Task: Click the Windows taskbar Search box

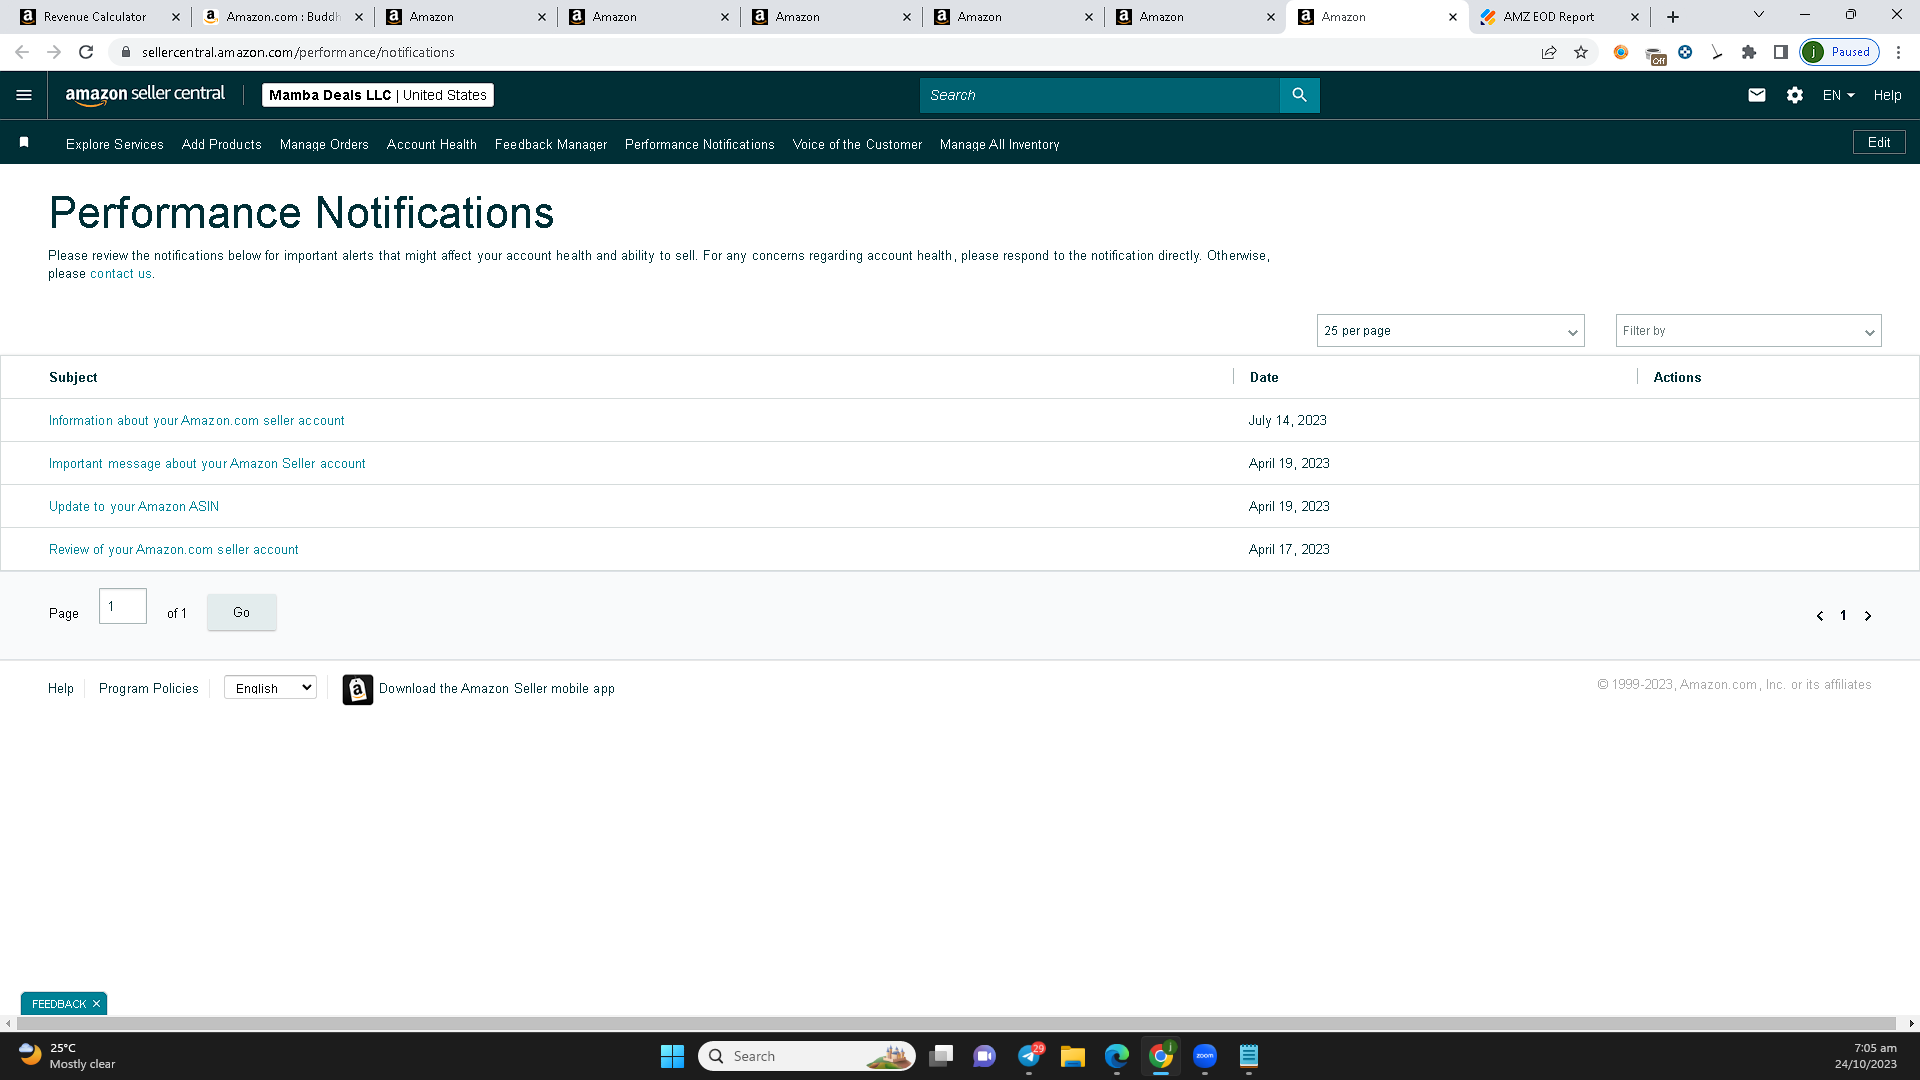Action: click(807, 1056)
